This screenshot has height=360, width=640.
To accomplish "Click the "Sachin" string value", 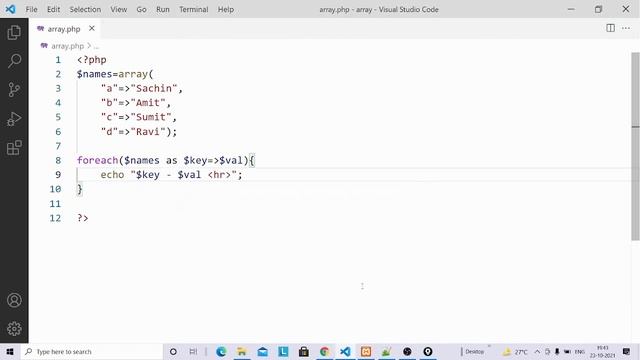I will pos(154,89).
